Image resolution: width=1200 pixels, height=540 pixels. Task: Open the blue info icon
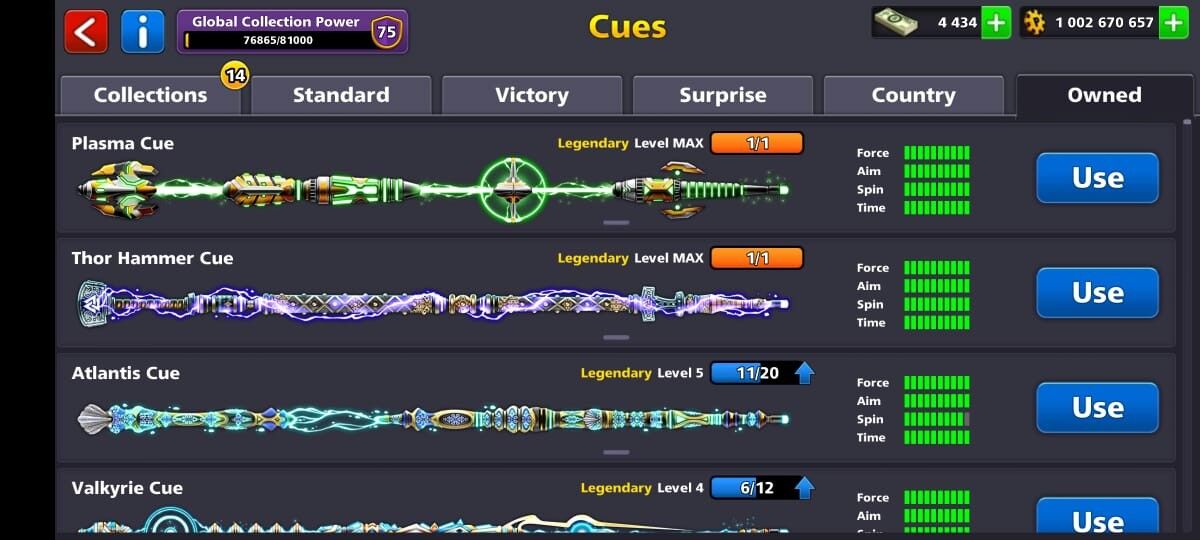point(142,31)
